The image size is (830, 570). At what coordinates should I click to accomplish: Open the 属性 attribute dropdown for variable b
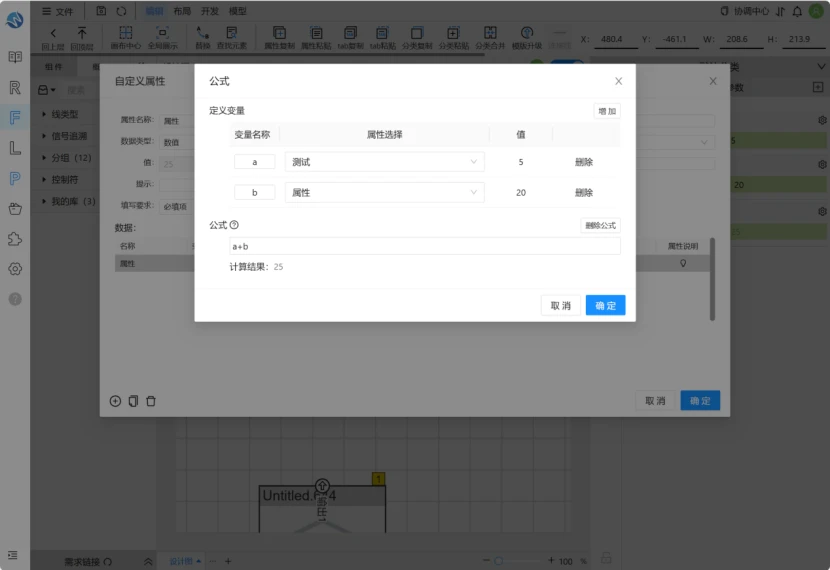coord(384,193)
